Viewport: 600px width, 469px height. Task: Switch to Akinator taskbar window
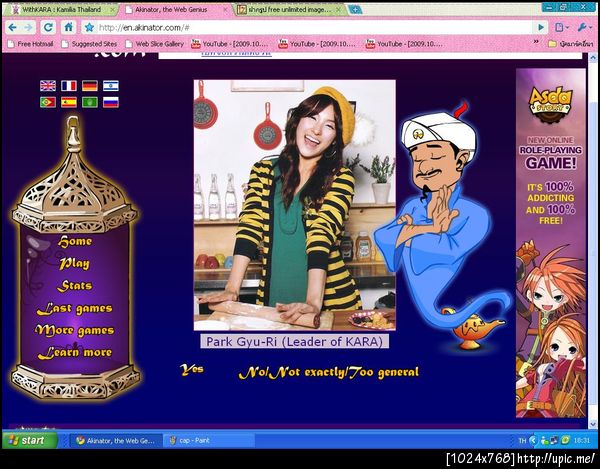click(116, 440)
